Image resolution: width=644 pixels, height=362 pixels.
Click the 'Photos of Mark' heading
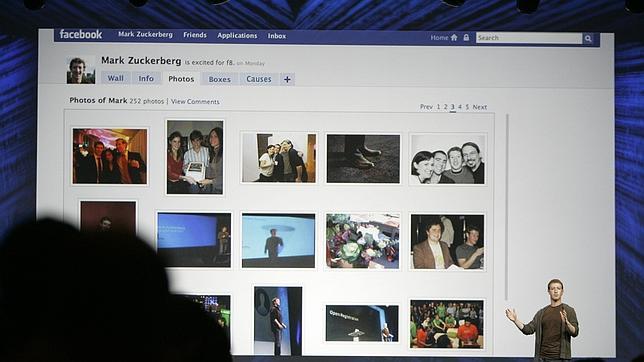98,100
